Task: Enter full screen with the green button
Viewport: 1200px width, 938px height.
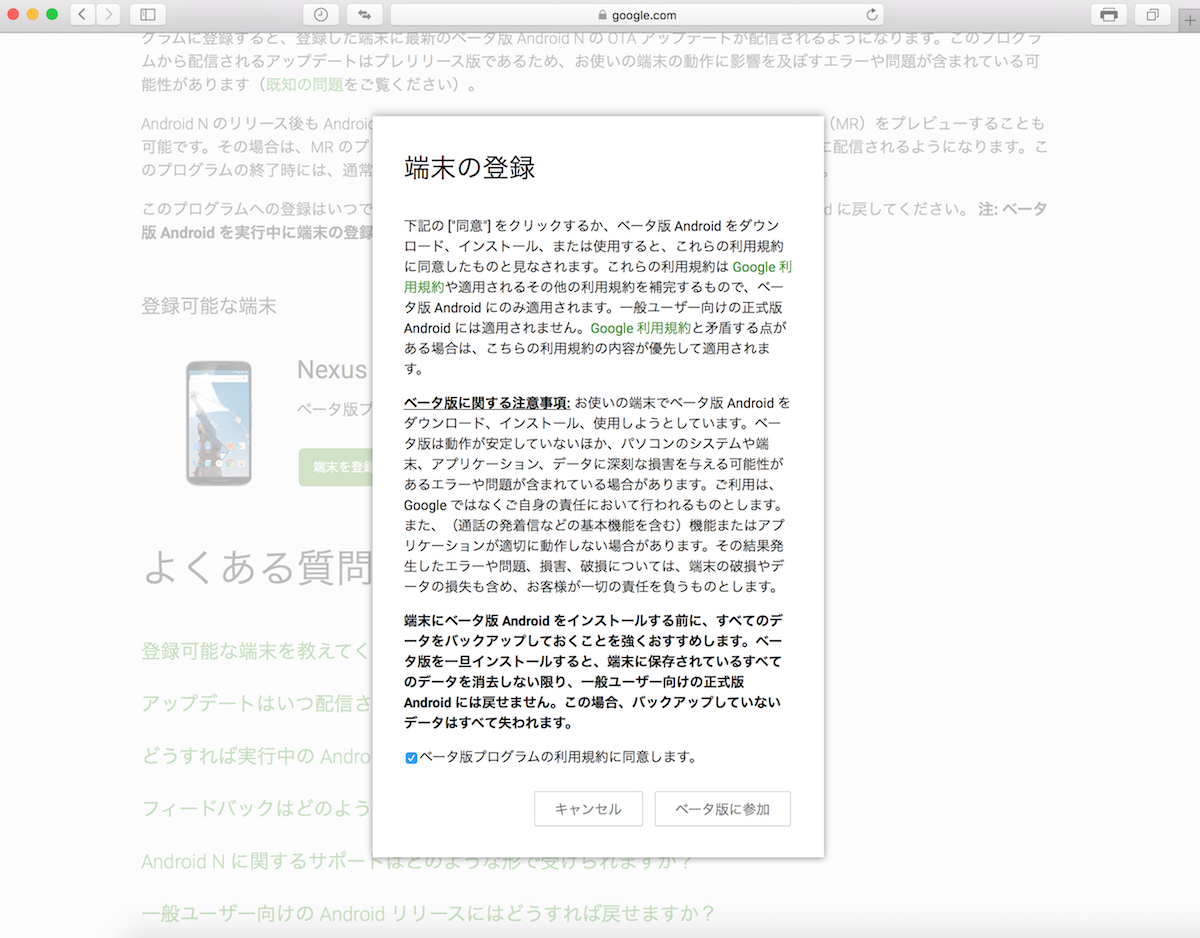Action: click(x=52, y=14)
